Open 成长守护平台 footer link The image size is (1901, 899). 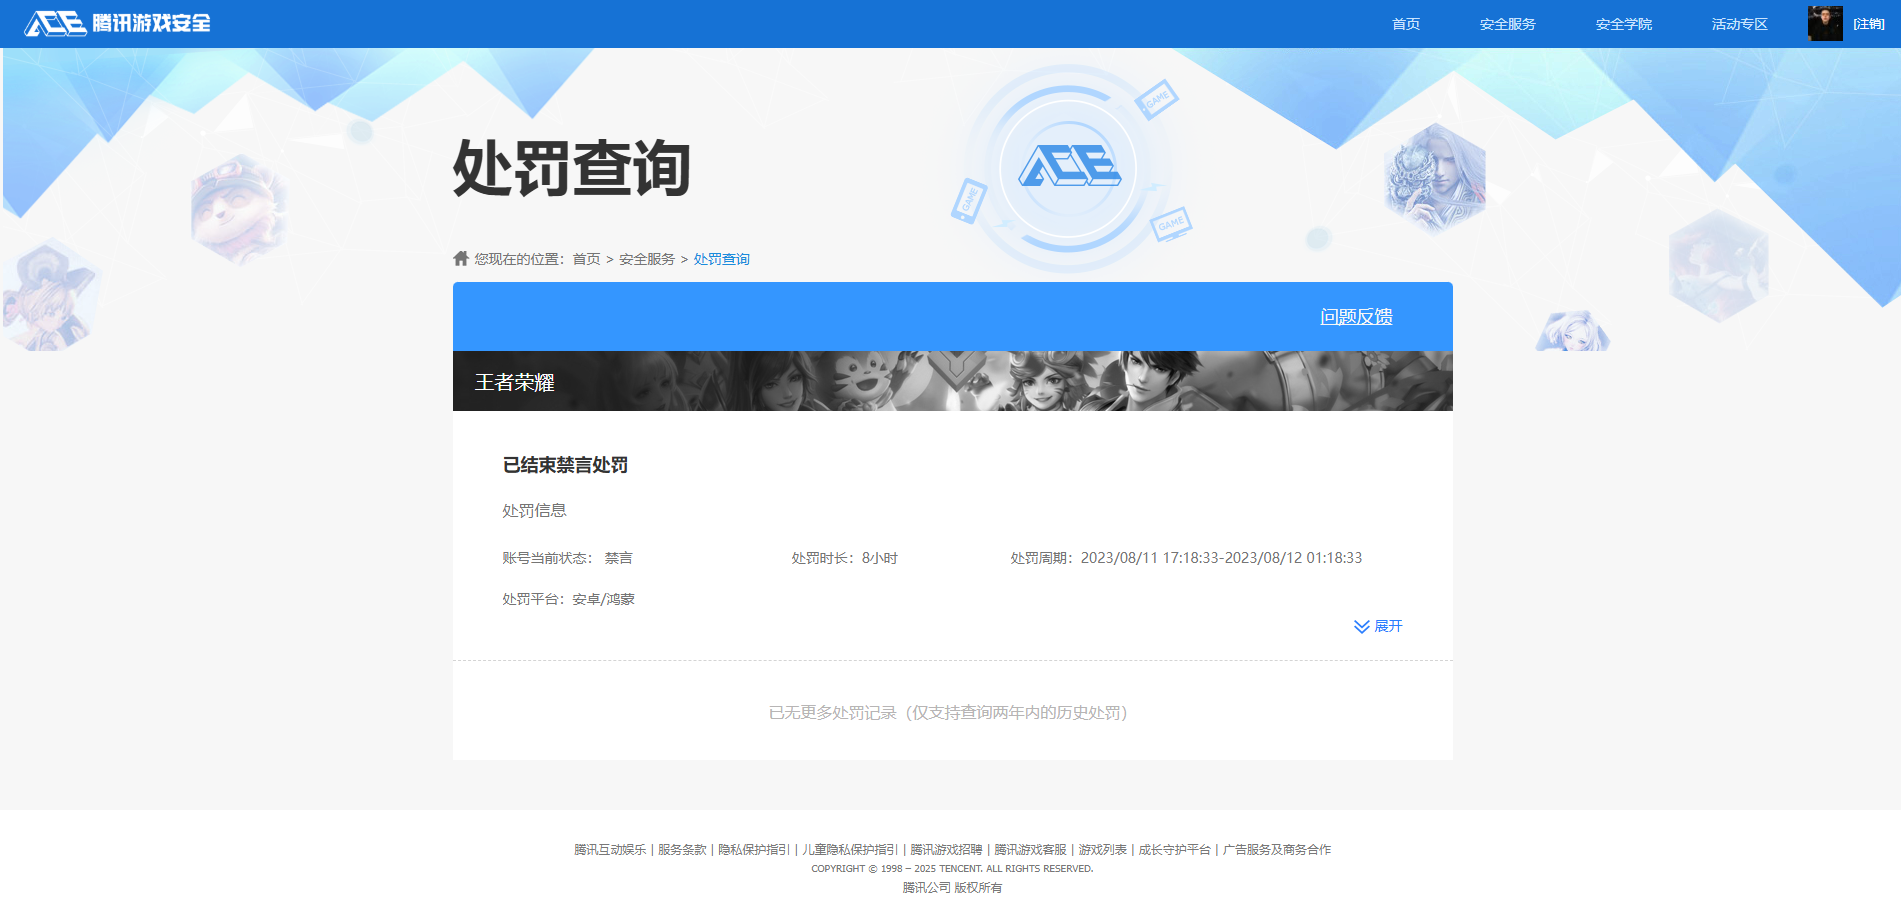point(1174,850)
